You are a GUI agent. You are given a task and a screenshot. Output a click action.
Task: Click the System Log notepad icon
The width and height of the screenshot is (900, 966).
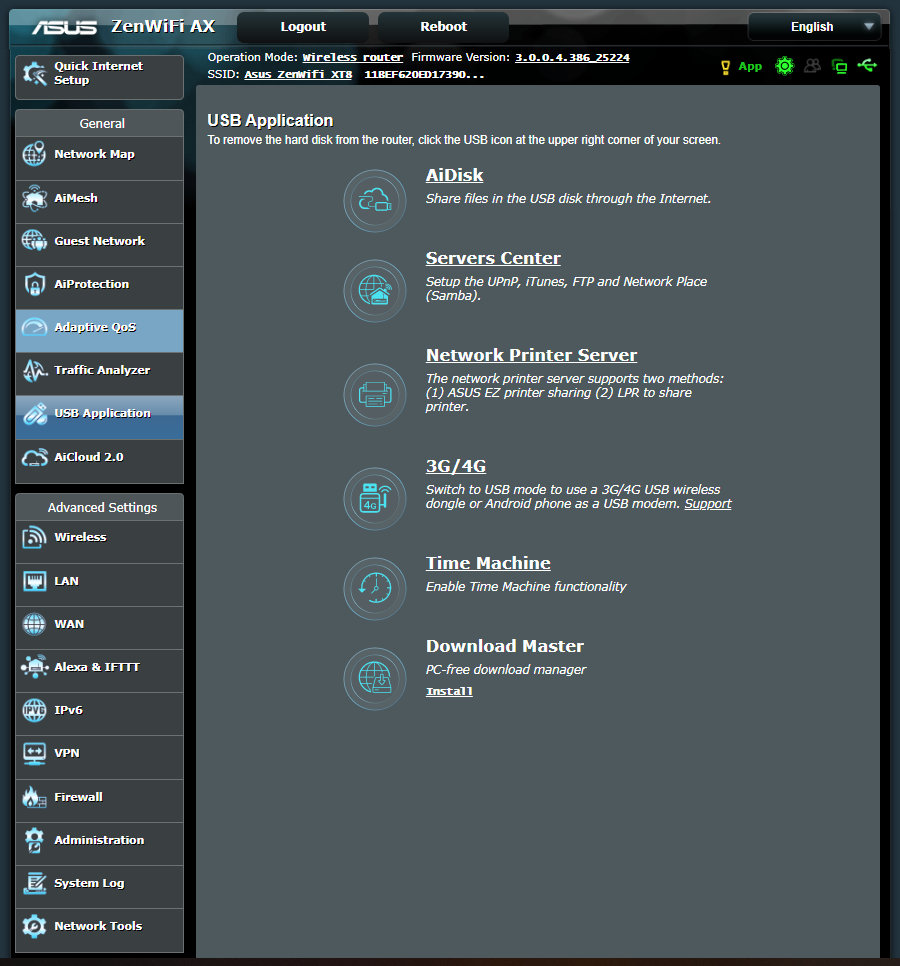point(34,883)
